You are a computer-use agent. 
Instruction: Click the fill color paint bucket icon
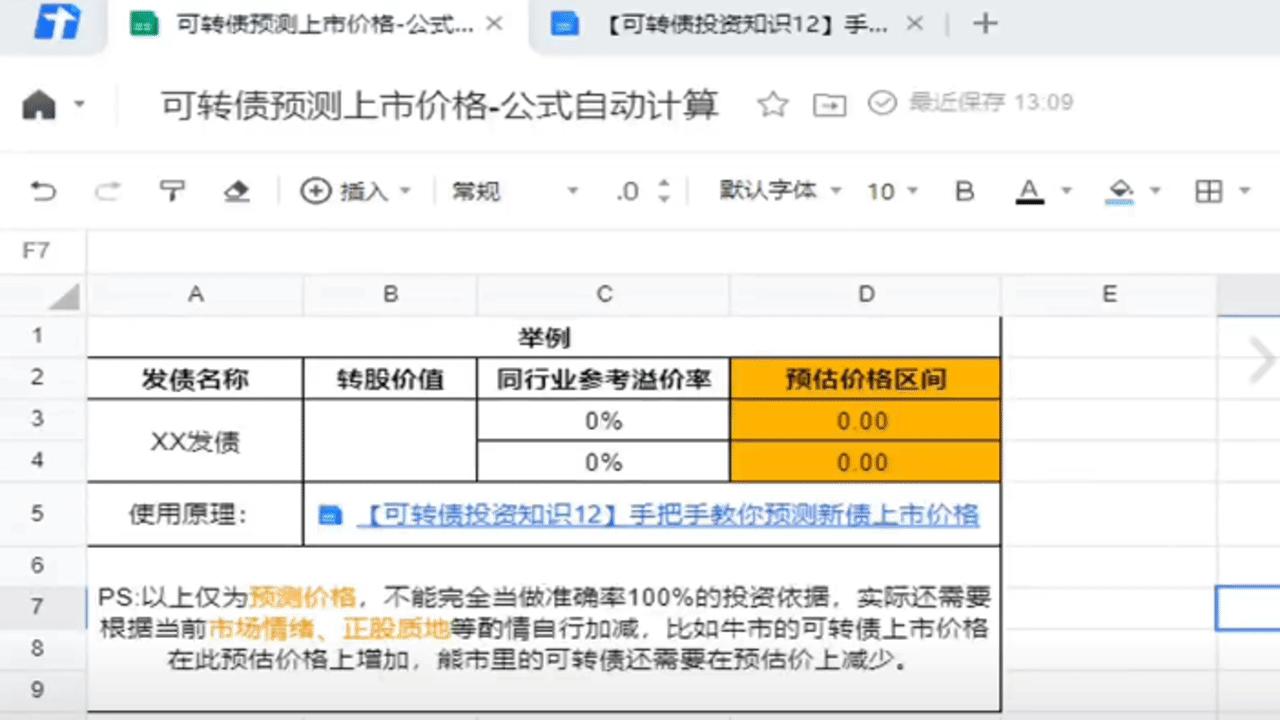1120,191
